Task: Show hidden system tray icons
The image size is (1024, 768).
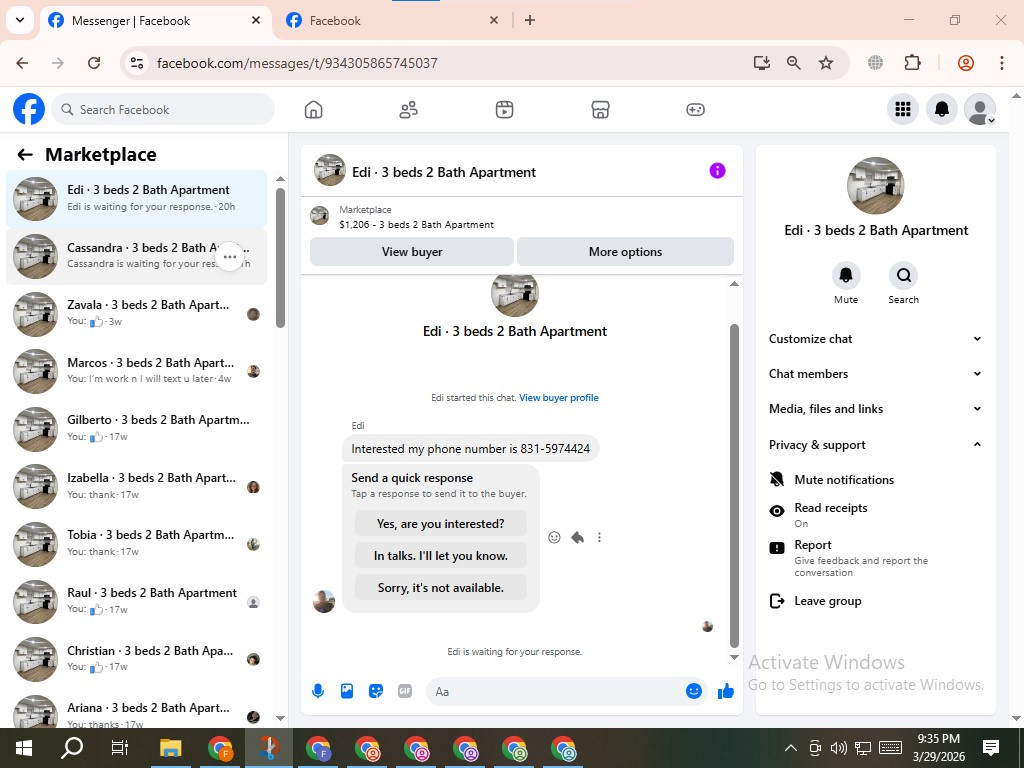Action: (x=790, y=748)
